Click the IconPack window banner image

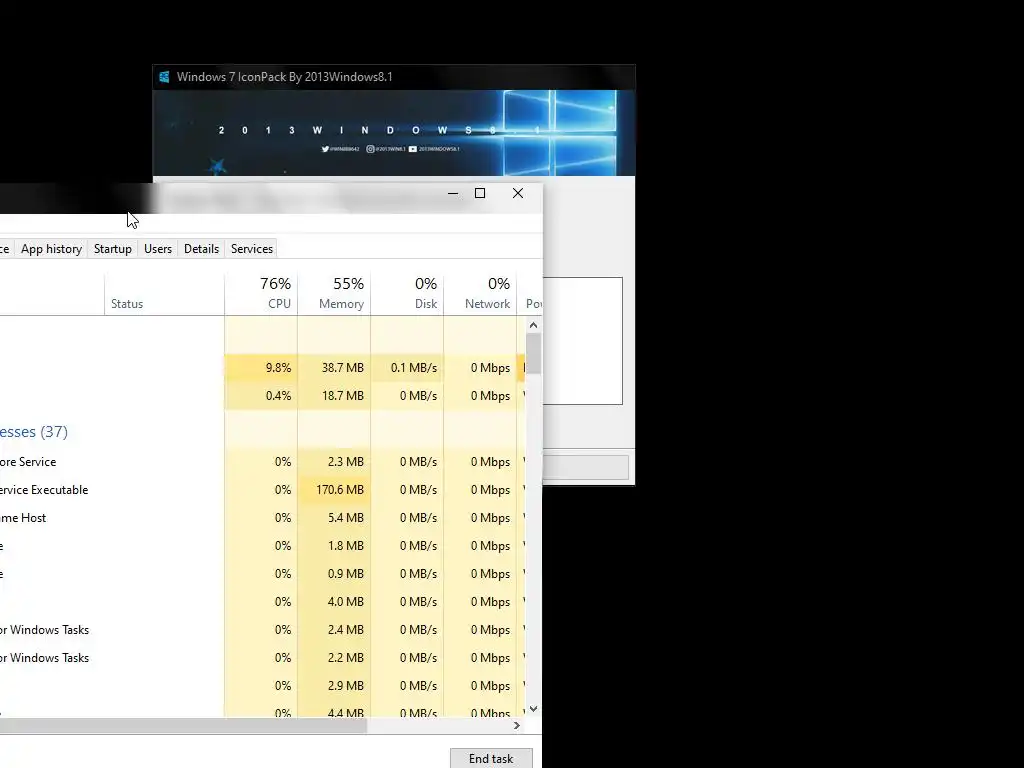pos(394,133)
